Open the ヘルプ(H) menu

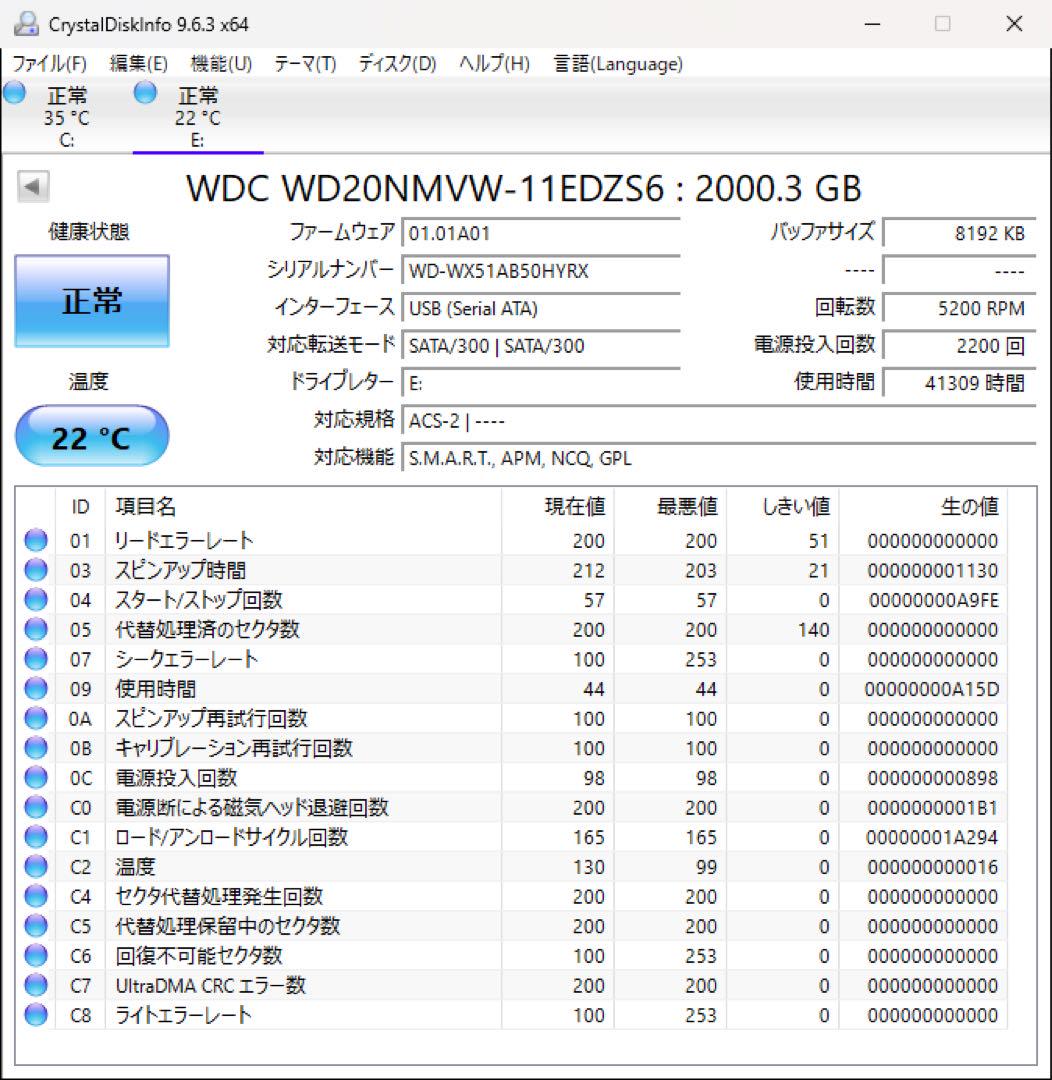click(x=495, y=64)
